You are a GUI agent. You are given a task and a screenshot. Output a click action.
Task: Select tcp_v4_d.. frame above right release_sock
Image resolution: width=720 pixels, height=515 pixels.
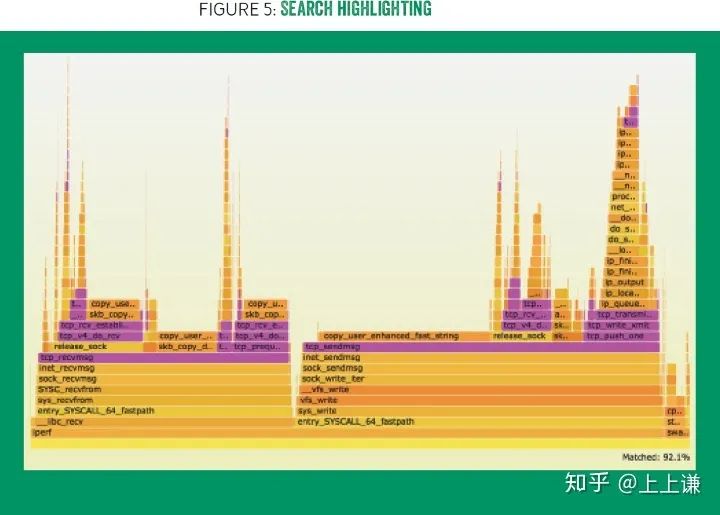pos(526,325)
